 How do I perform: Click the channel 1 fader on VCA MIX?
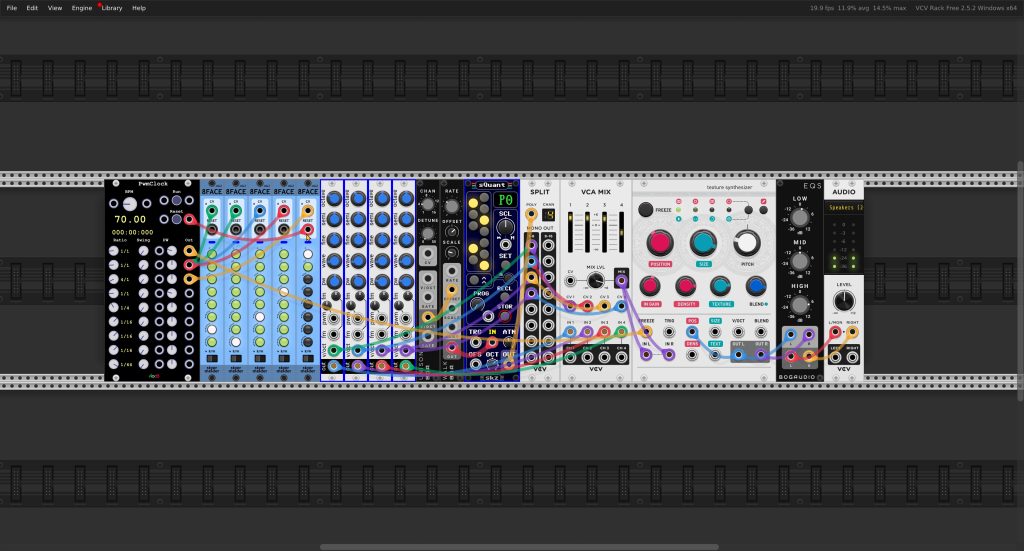pyautogui.click(x=570, y=232)
